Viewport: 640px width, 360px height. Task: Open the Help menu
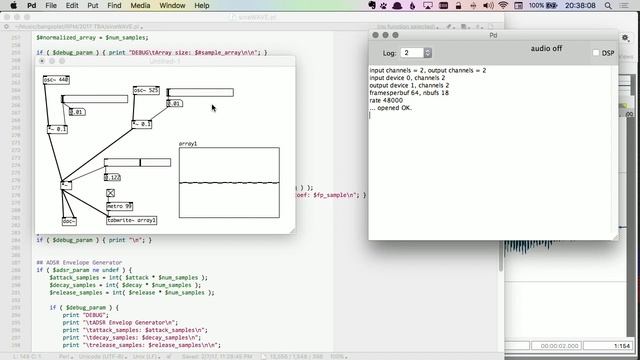pos(202,5)
